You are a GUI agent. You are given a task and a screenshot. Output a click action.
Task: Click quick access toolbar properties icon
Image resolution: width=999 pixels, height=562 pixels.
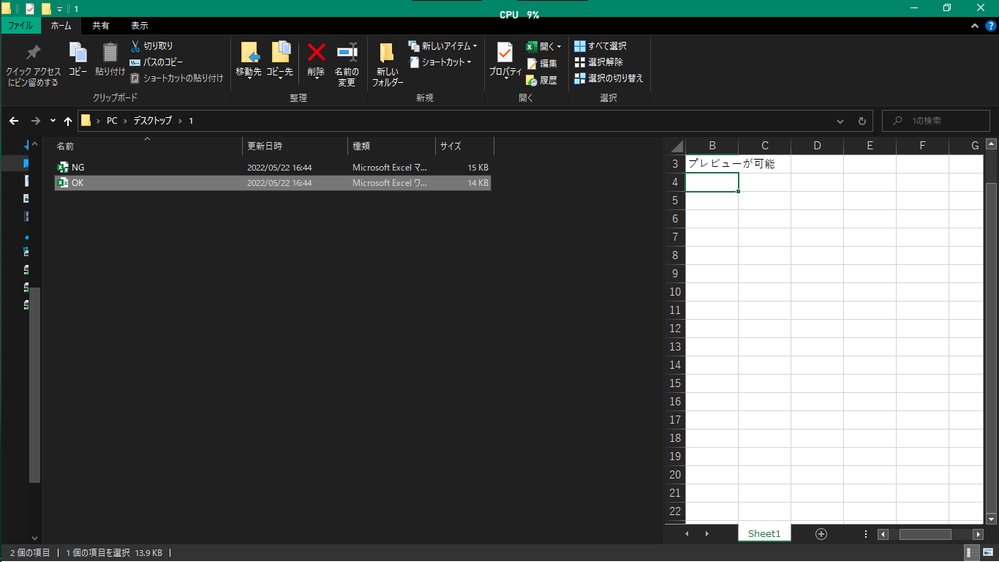click(29, 9)
